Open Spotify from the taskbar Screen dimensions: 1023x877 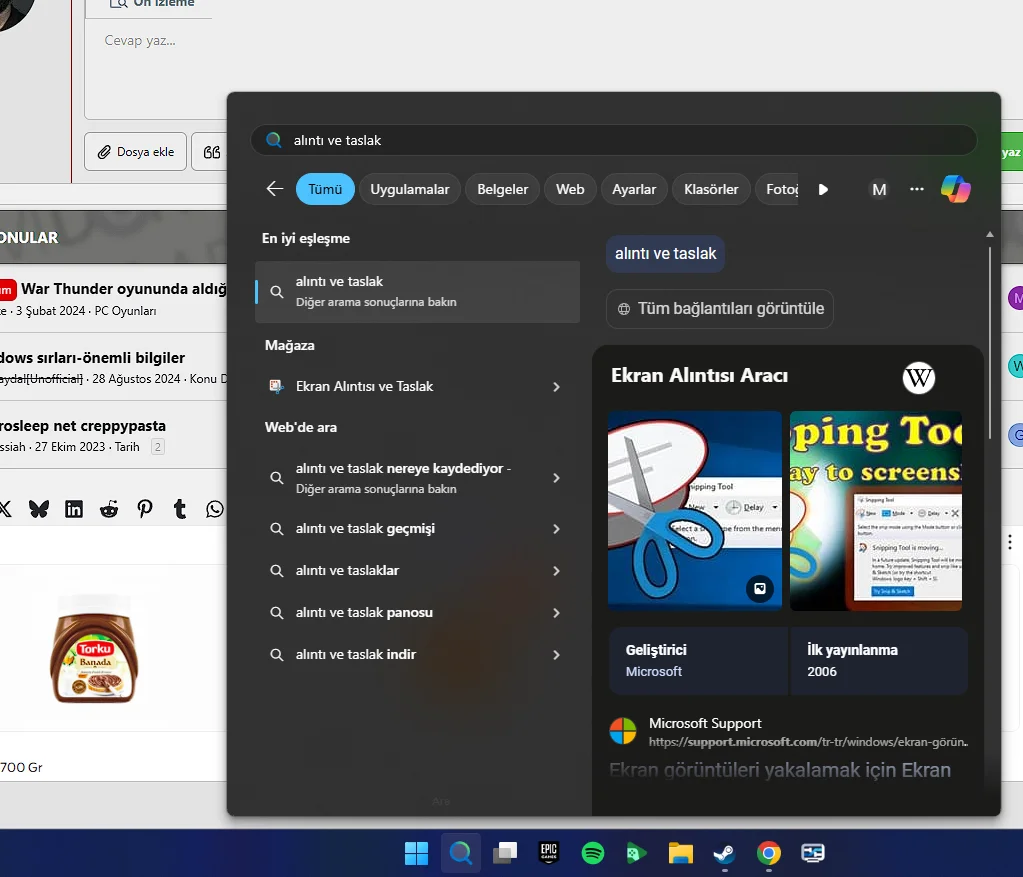(592, 853)
